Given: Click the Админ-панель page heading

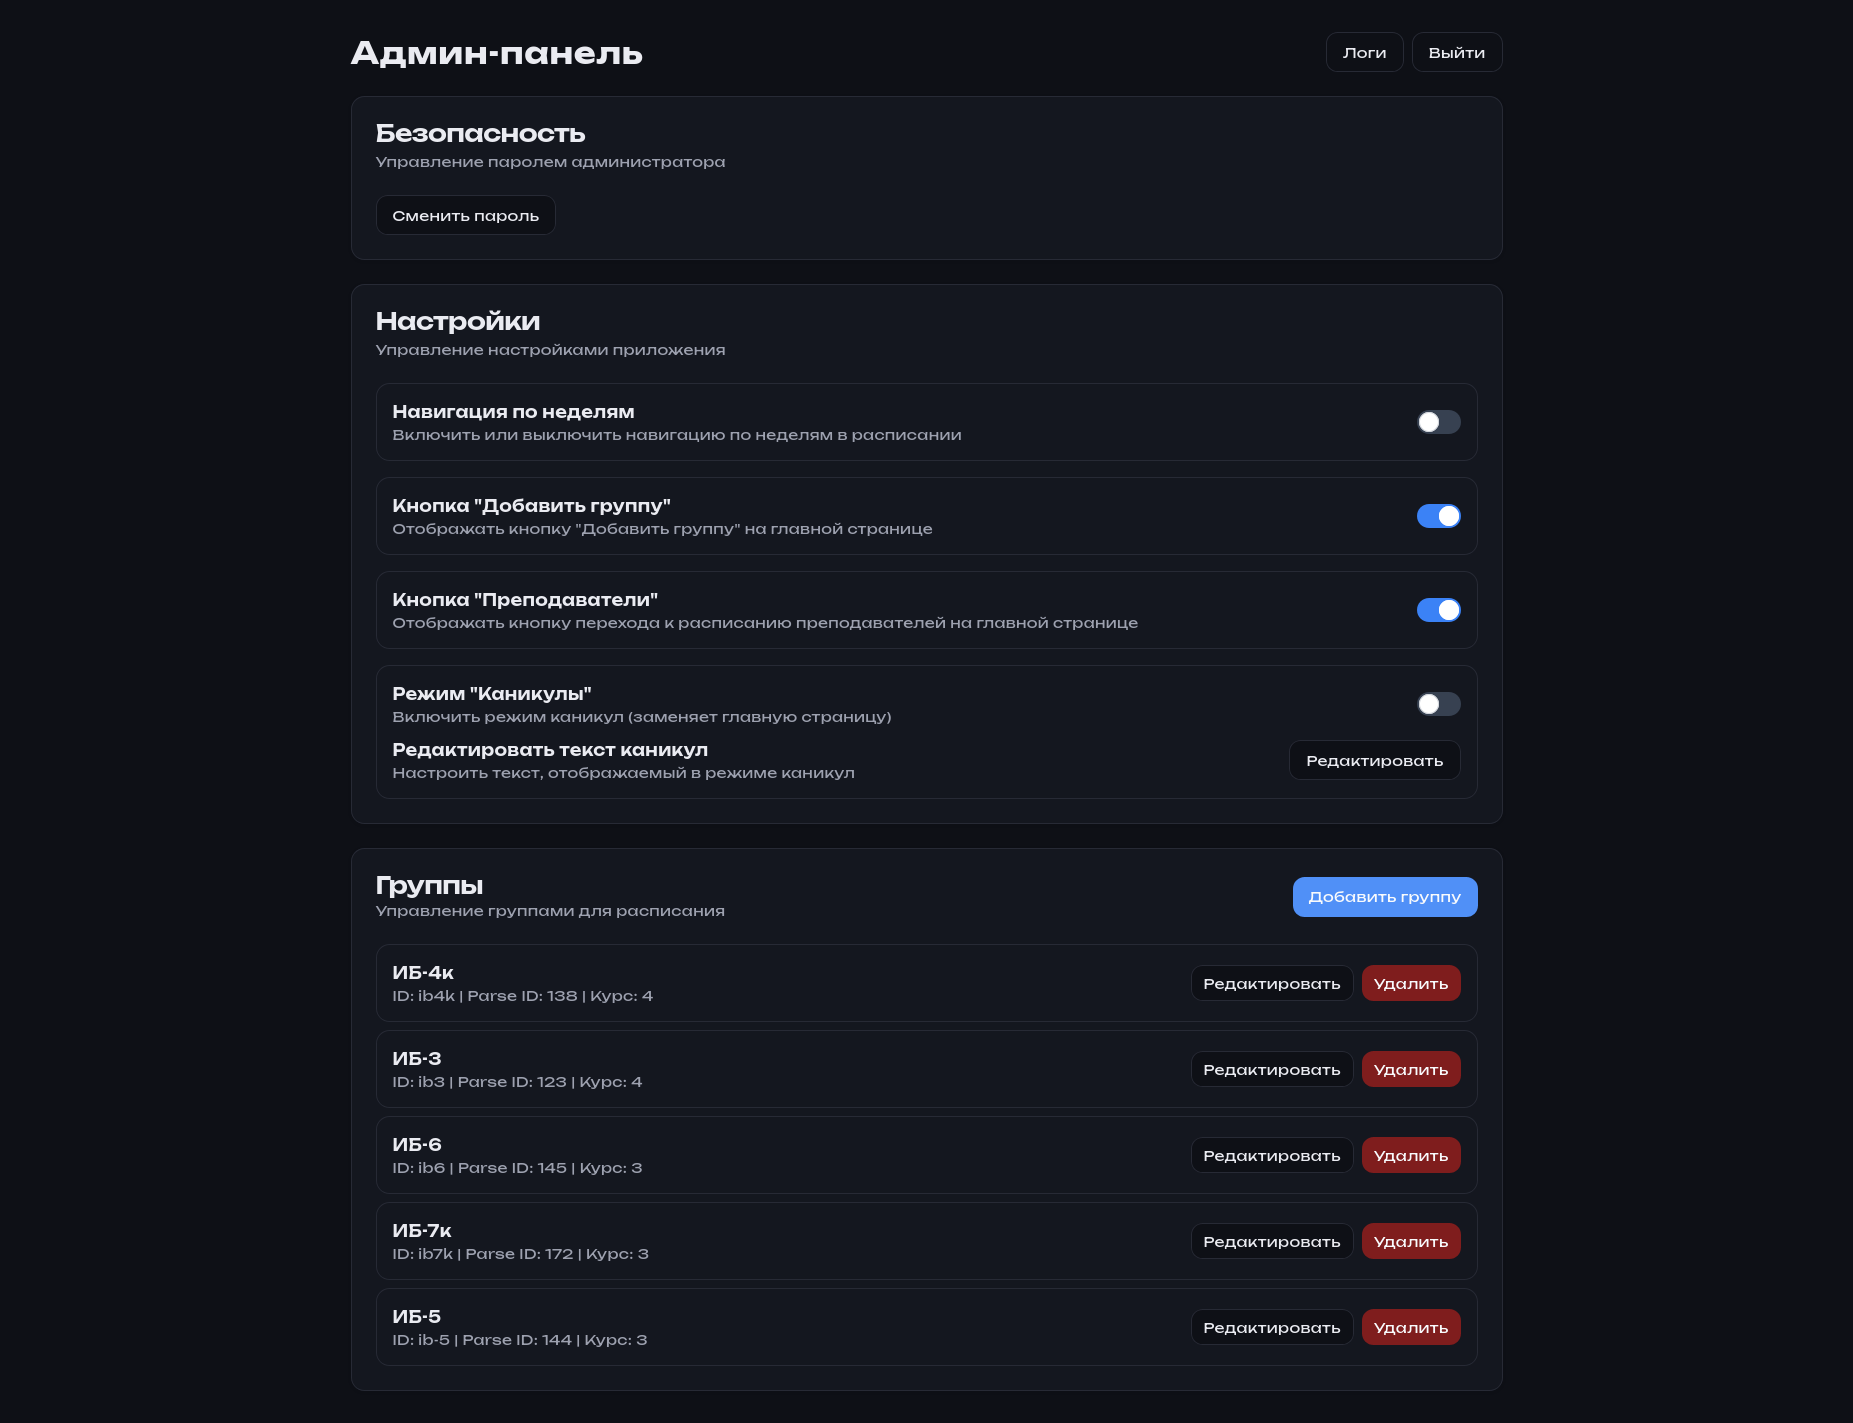Looking at the screenshot, I should 496,53.
